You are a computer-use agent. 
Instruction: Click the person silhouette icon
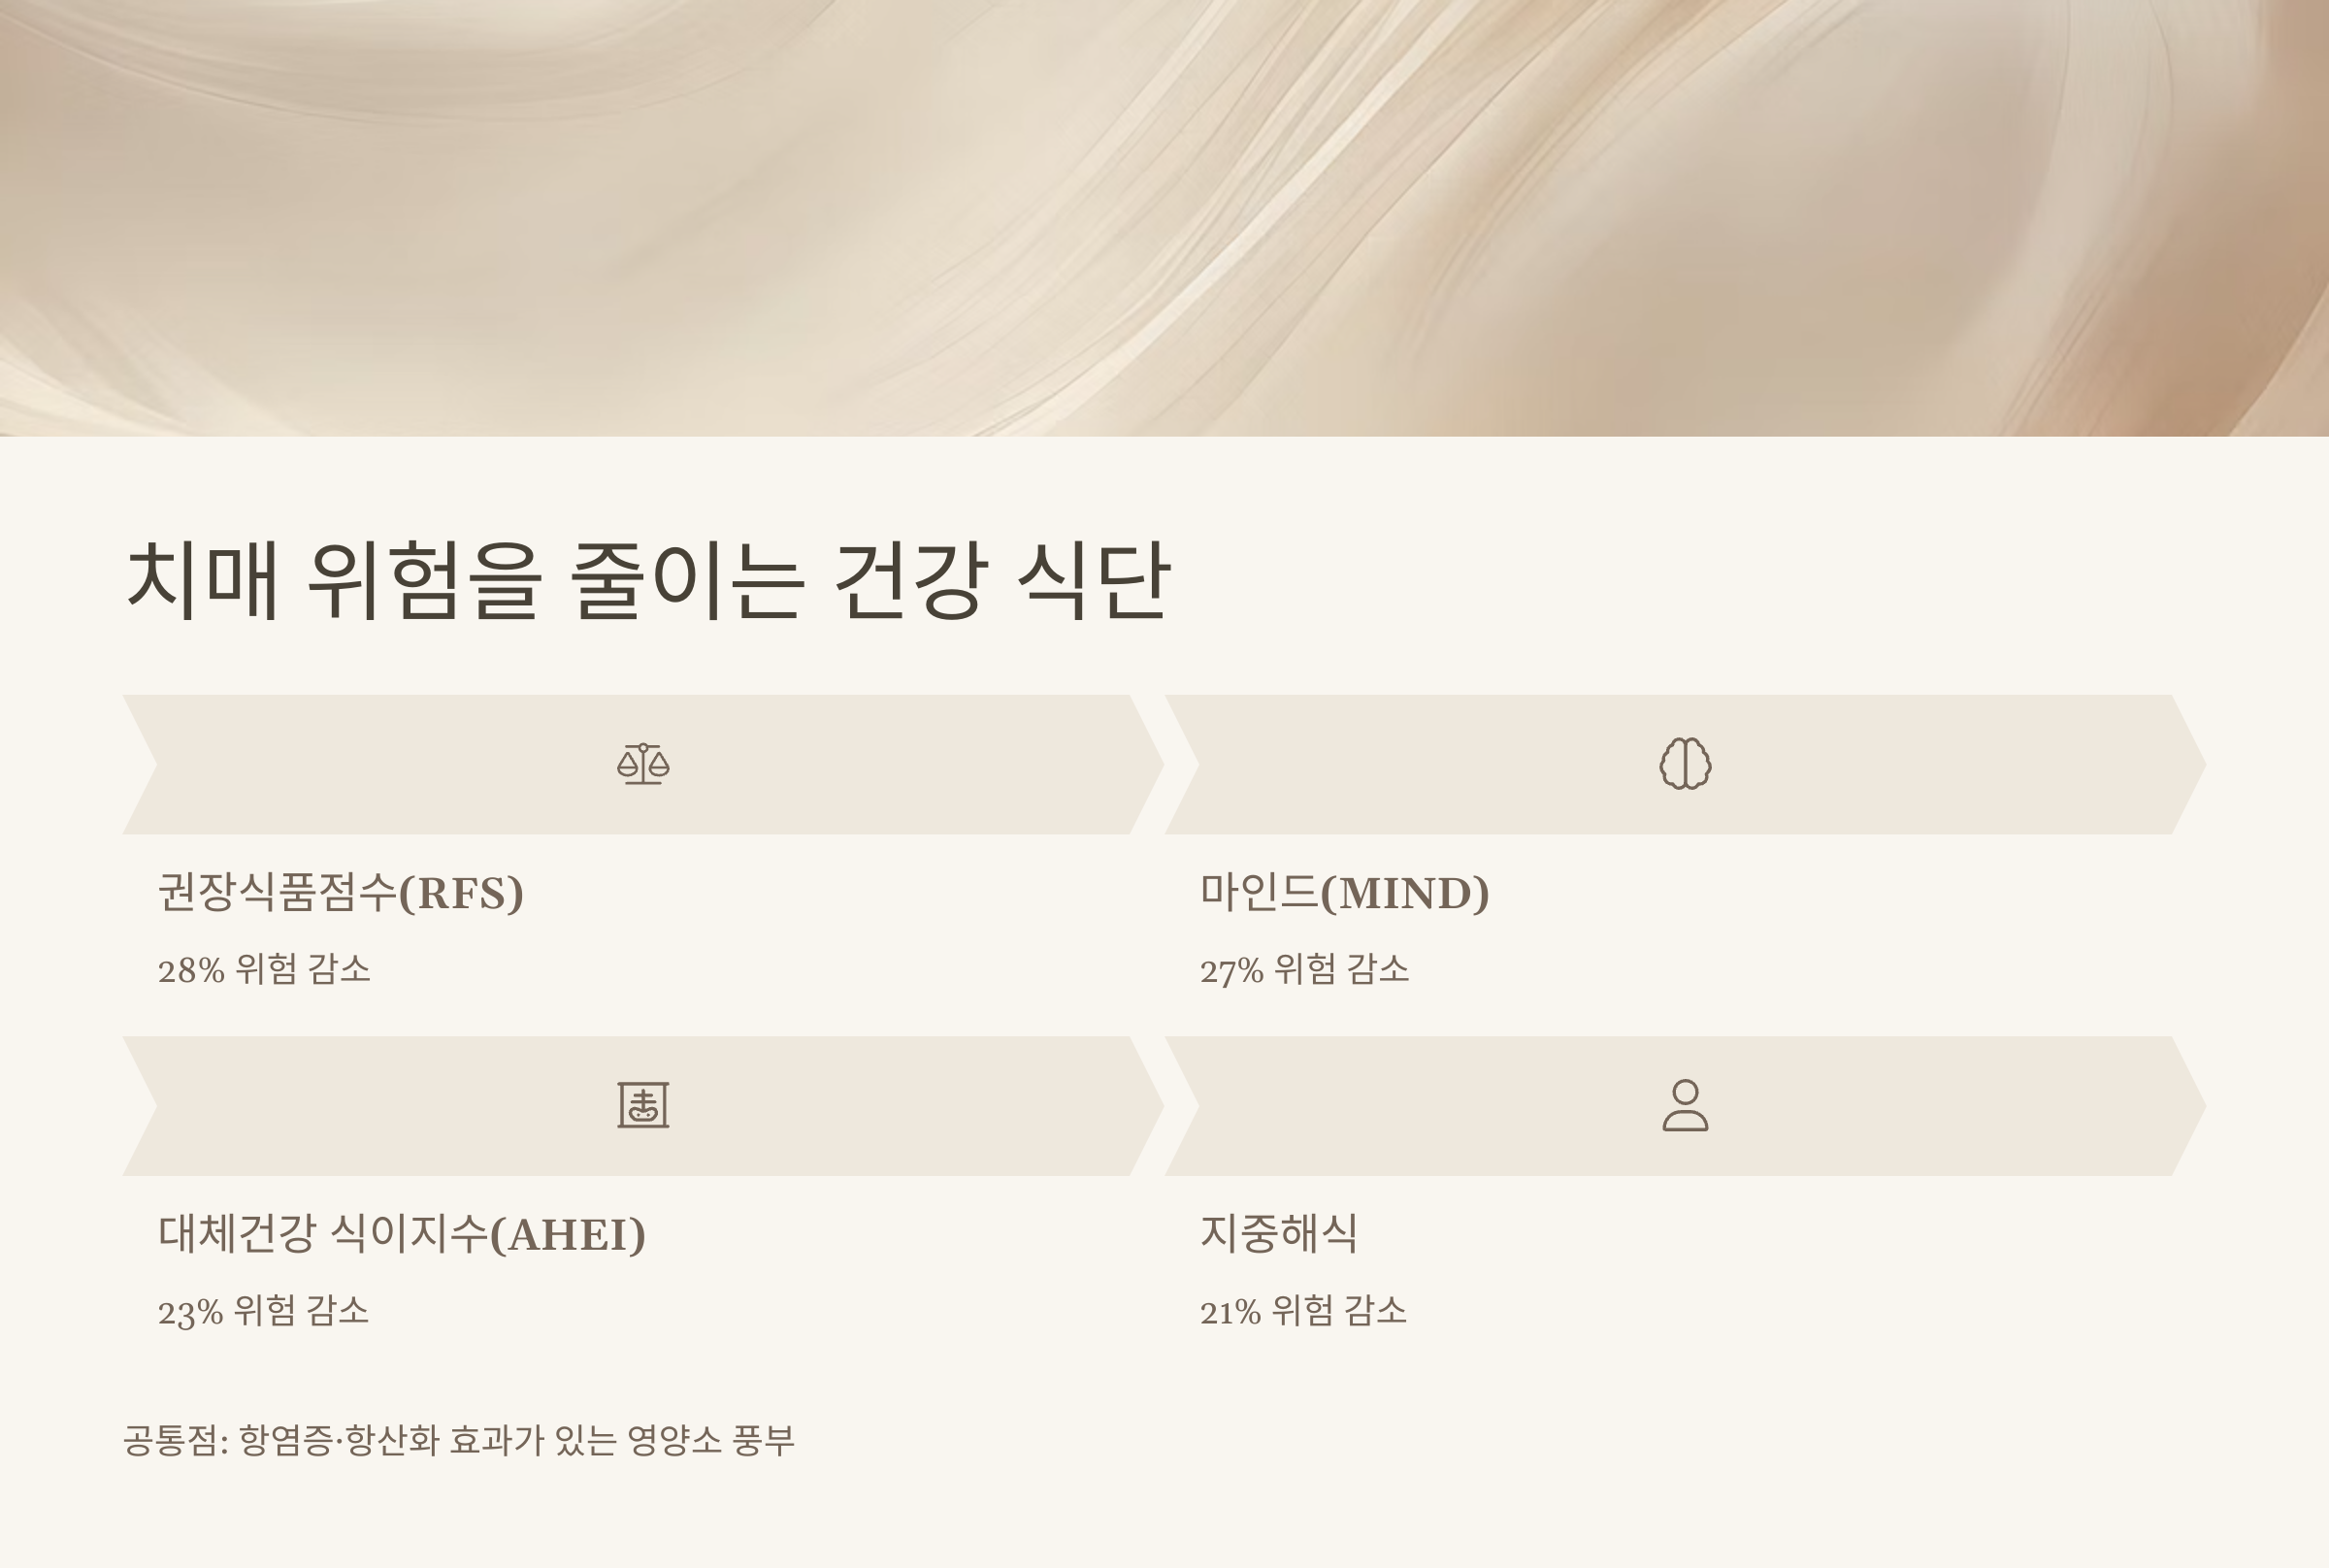coord(1685,1106)
